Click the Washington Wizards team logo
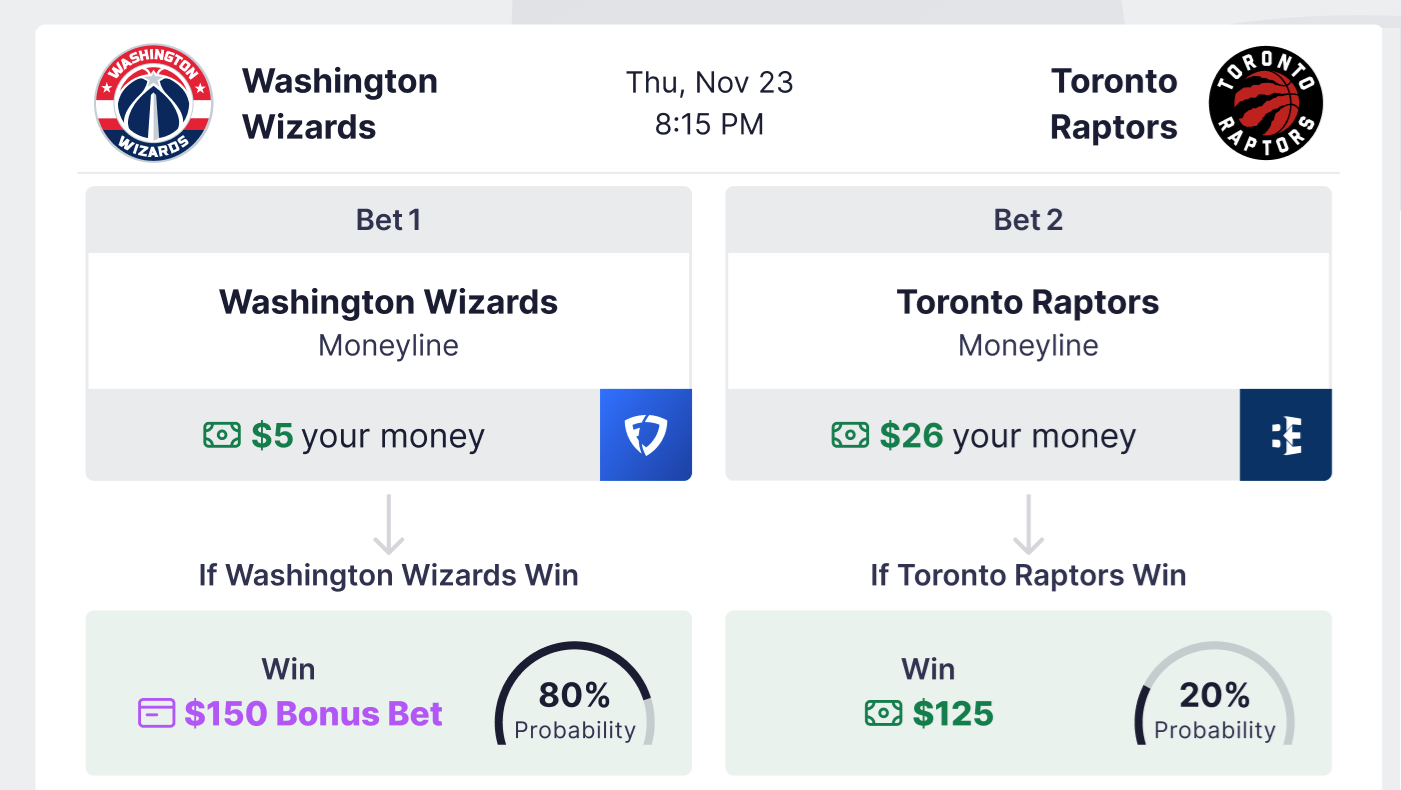1401x790 pixels. pyautogui.click(x=153, y=103)
